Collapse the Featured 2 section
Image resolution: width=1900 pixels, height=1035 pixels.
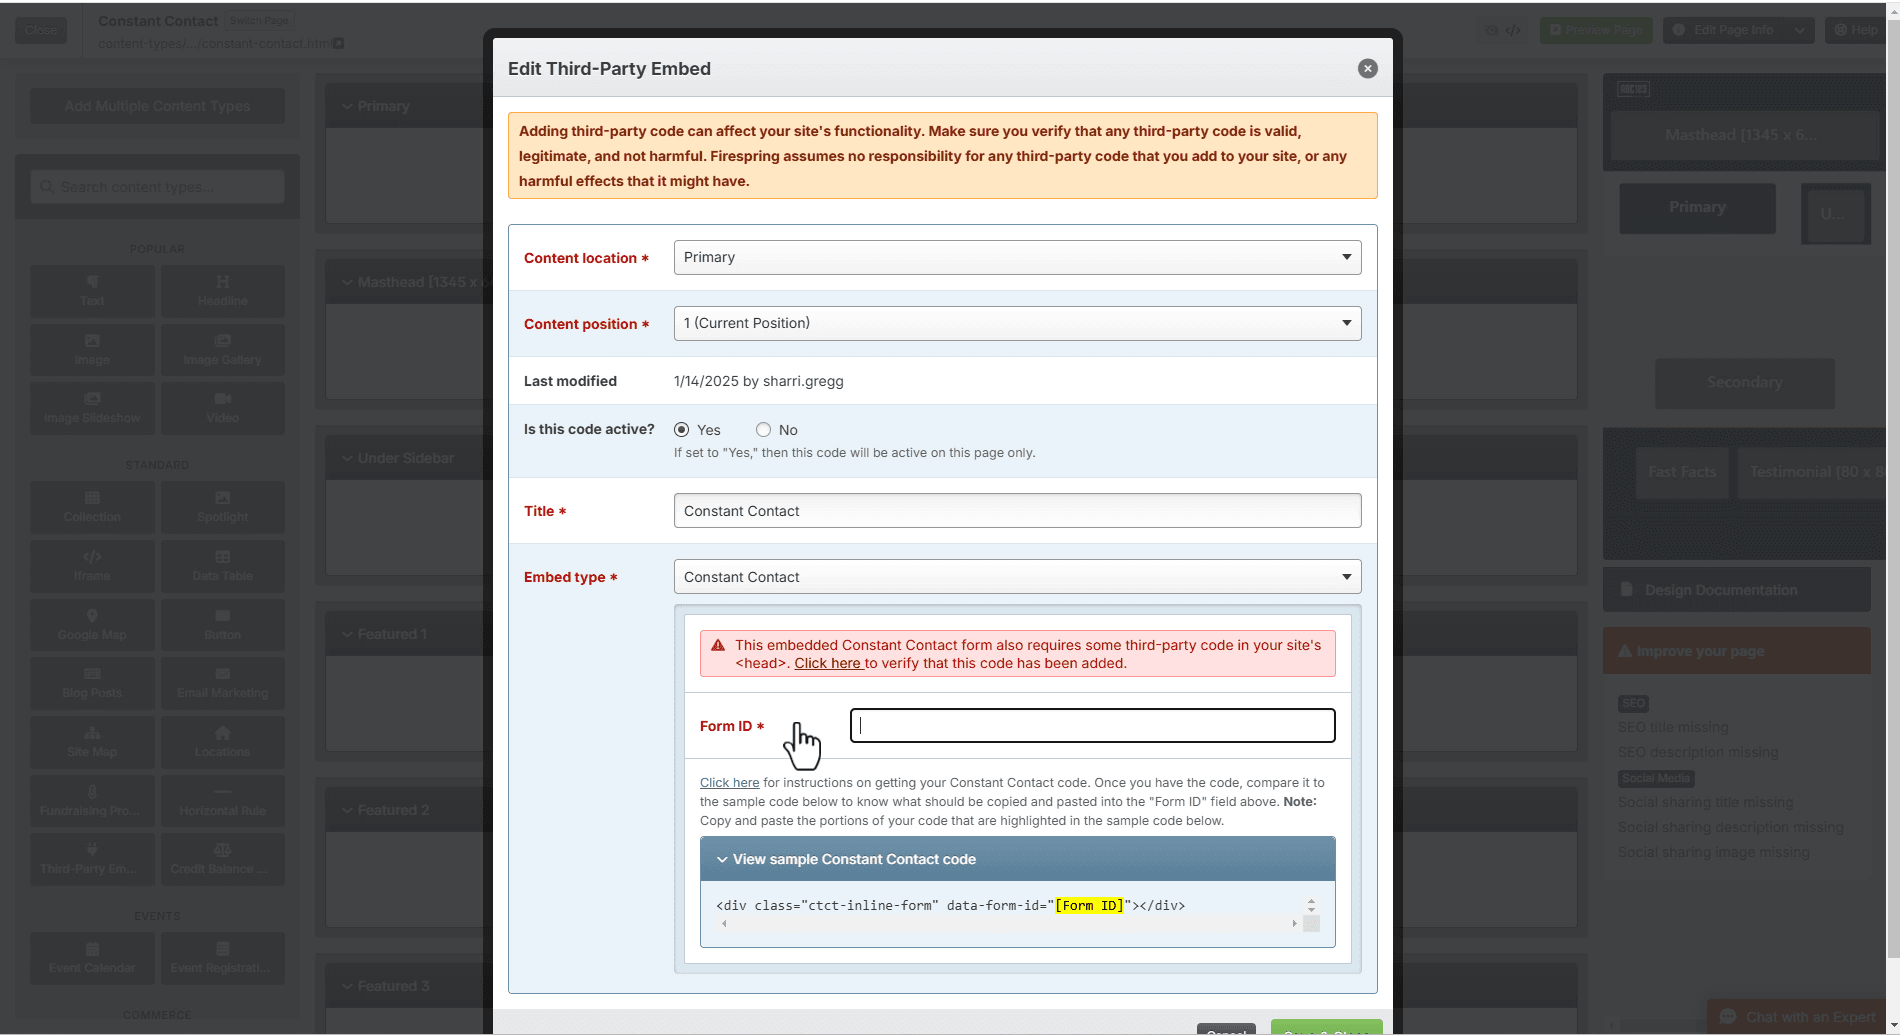pos(347,810)
